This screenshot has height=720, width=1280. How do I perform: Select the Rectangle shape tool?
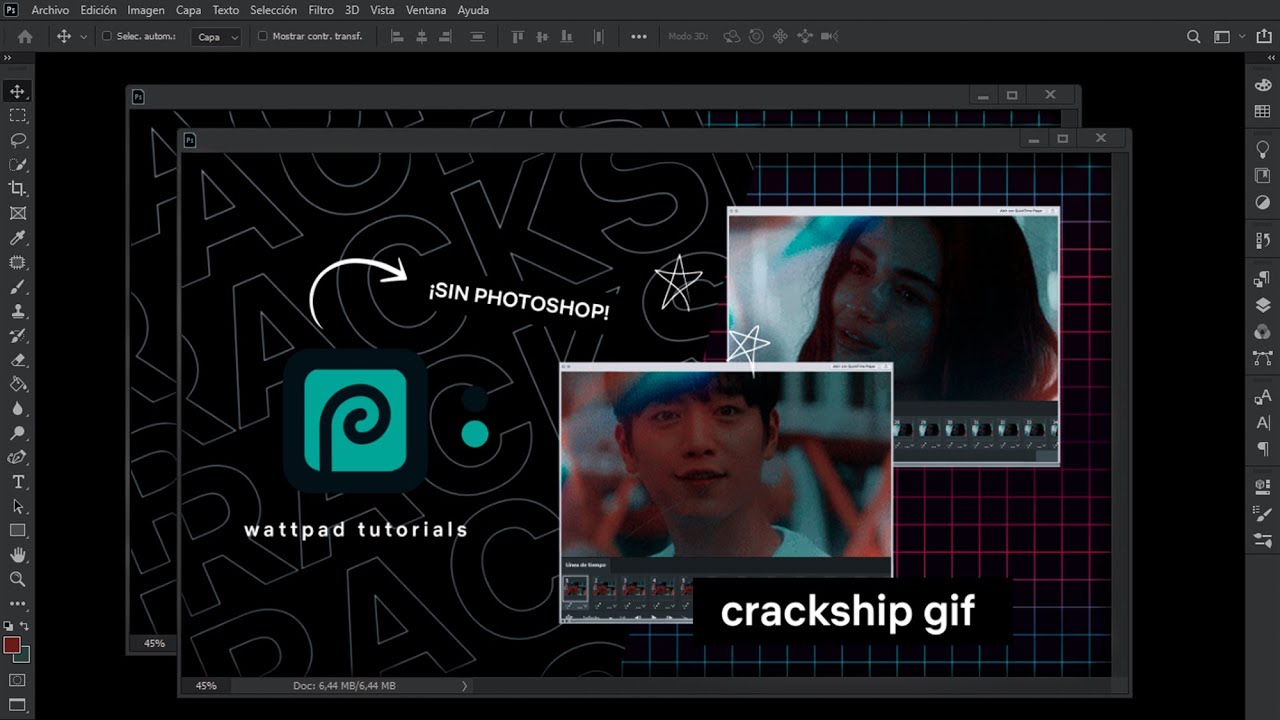point(17,530)
